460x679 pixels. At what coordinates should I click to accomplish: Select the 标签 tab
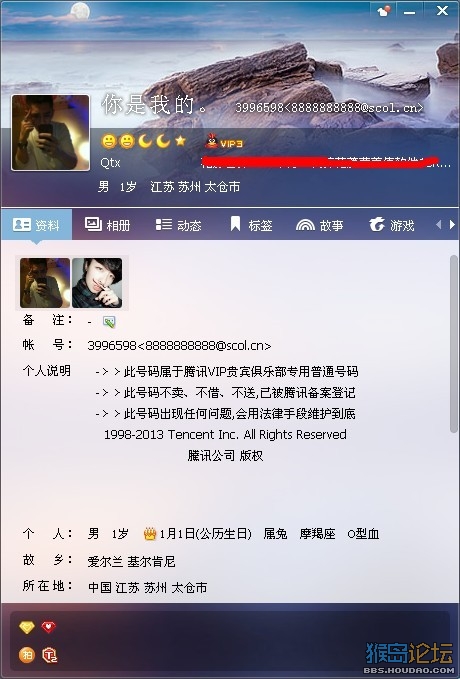tap(251, 225)
